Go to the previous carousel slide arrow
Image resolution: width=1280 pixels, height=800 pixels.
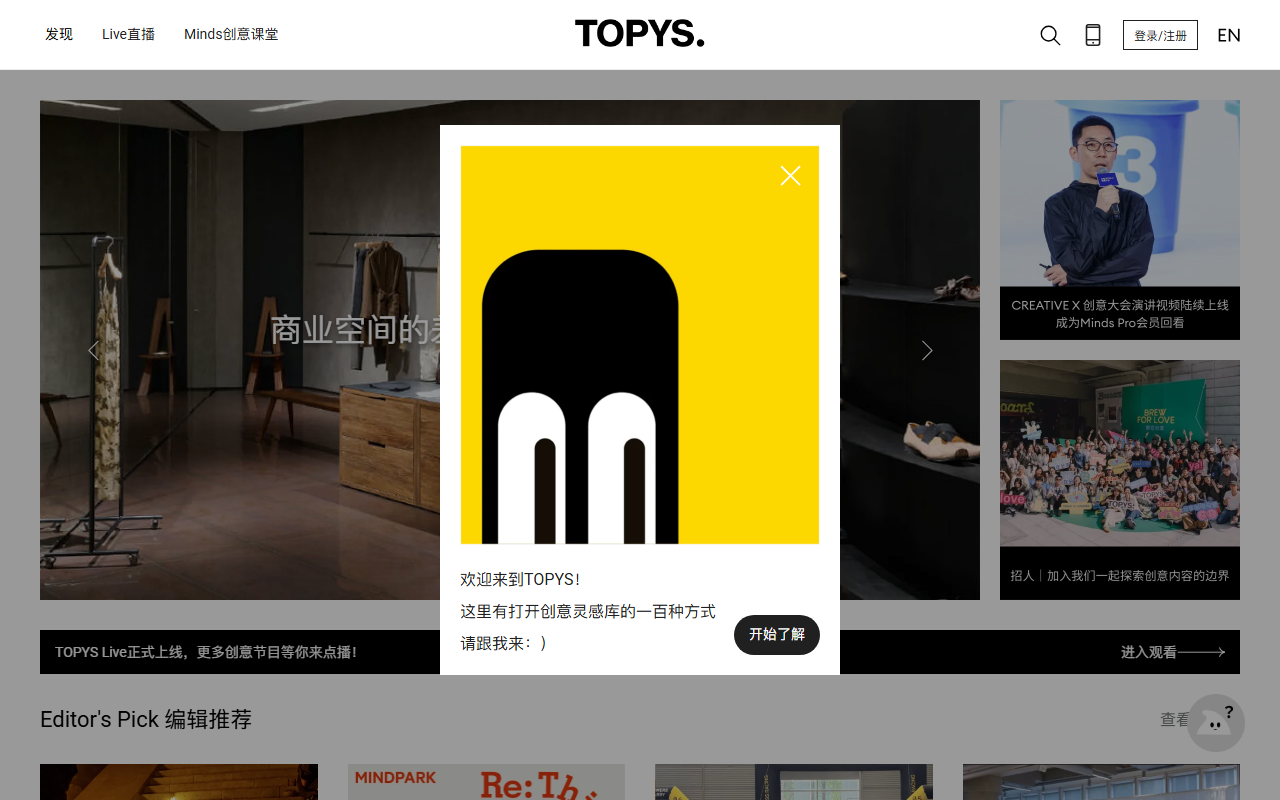pos(93,350)
